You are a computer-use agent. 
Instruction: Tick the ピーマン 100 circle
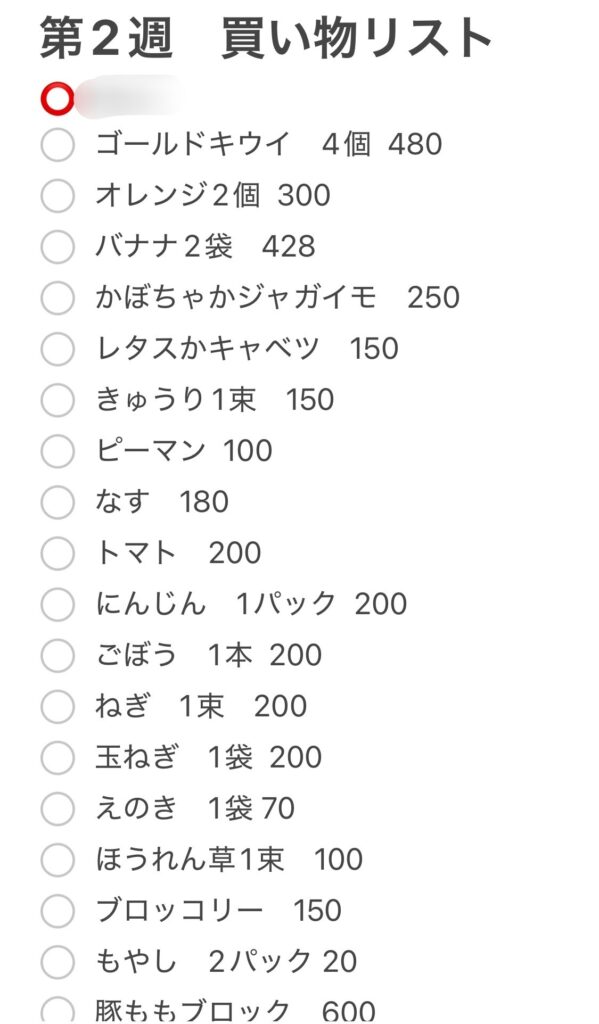(57, 451)
